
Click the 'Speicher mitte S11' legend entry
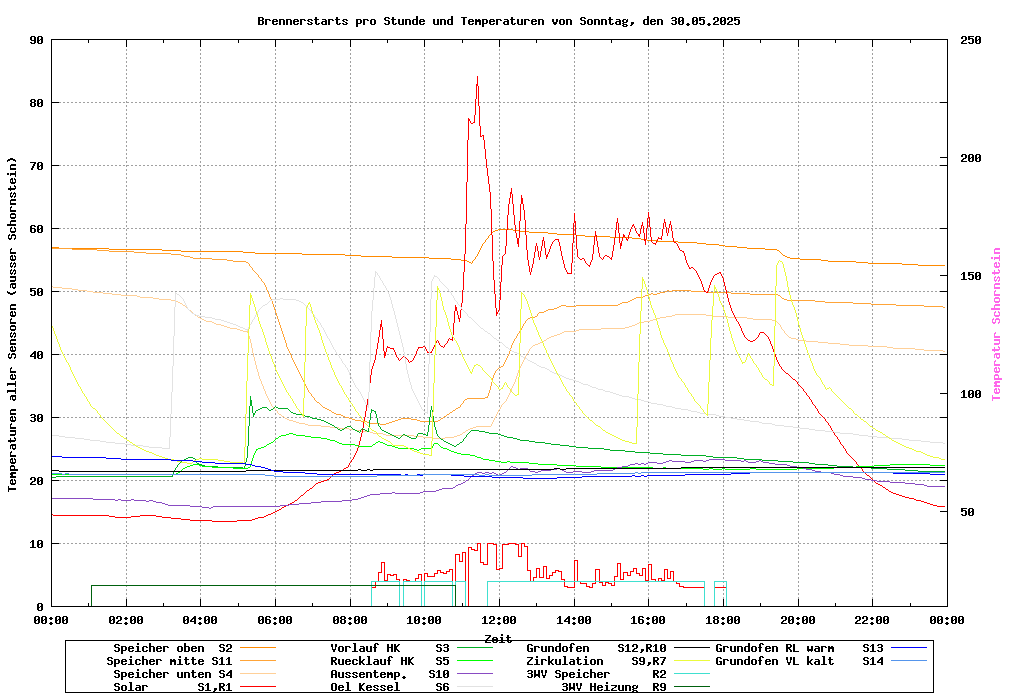tap(169, 661)
